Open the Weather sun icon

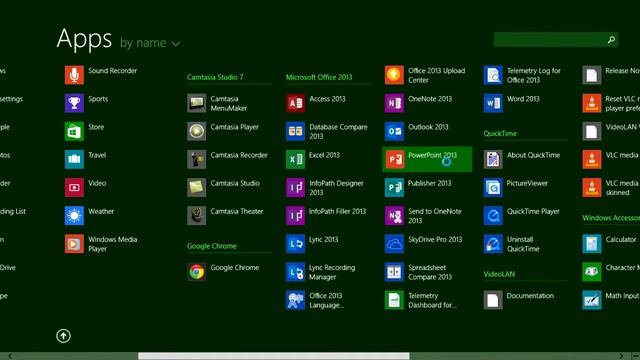tap(74, 216)
